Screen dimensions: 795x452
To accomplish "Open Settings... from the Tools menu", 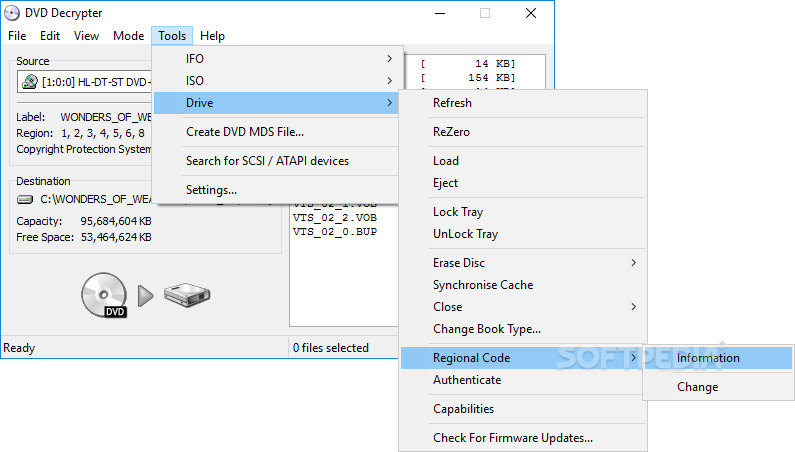I will (x=276, y=190).
